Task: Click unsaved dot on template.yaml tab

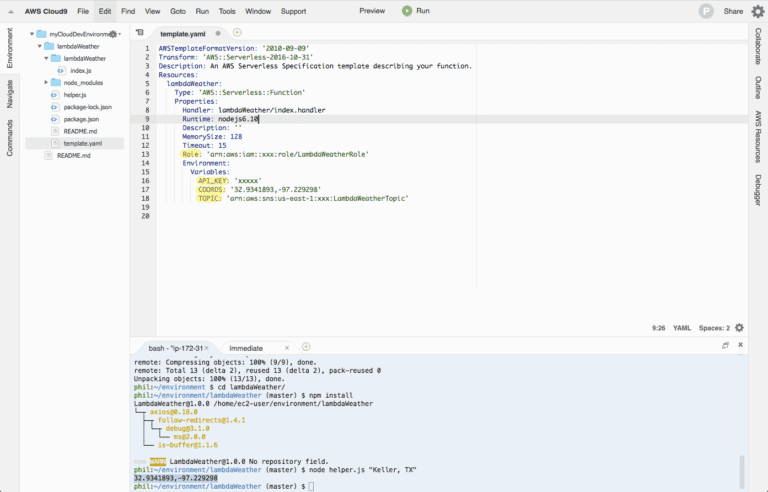Action: [218, 34]
